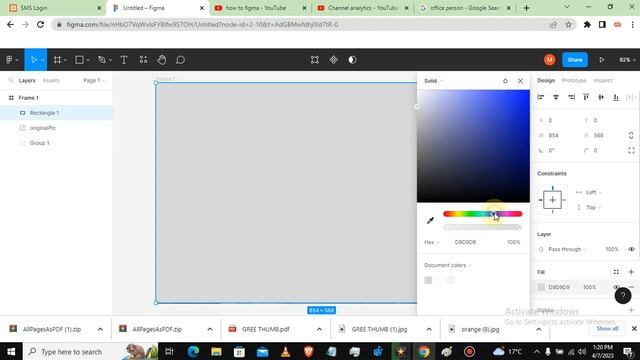
Task: Open the Page 1 dropdown
Action: (x=94, y=80)
